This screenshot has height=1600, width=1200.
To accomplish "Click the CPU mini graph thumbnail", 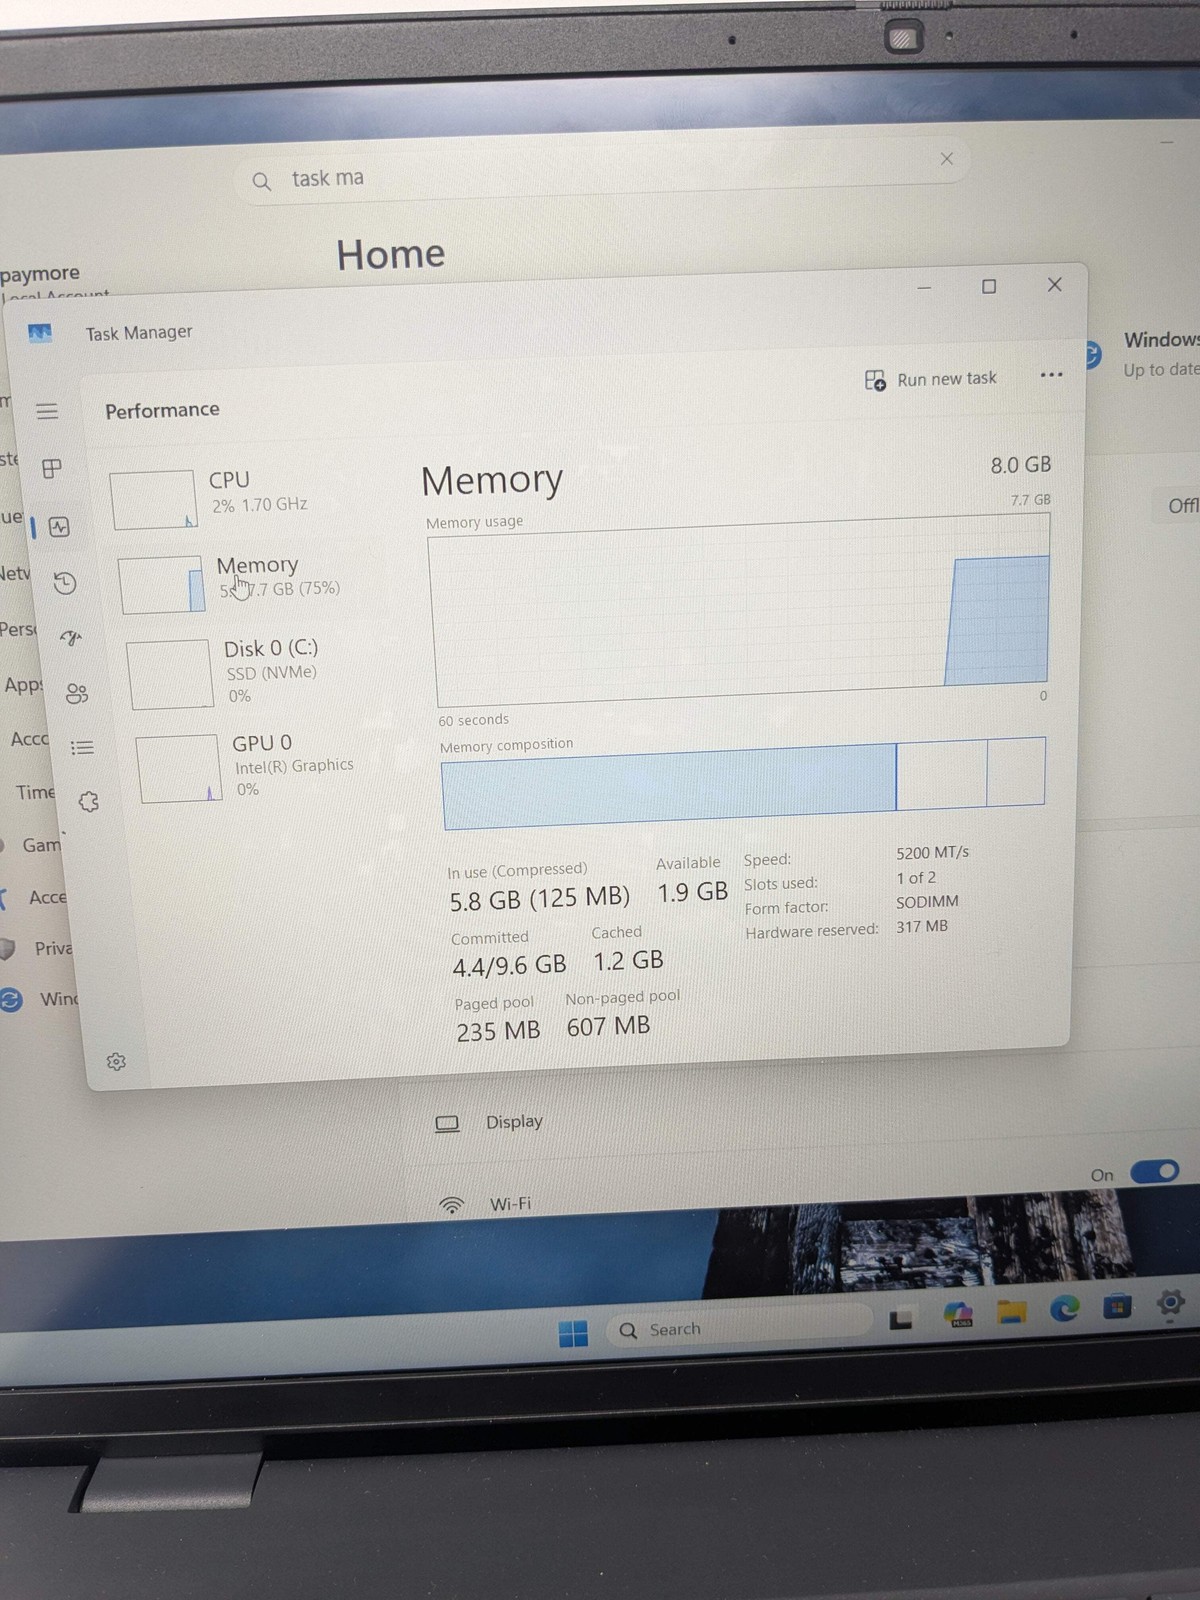I will [x=153, y=499].
